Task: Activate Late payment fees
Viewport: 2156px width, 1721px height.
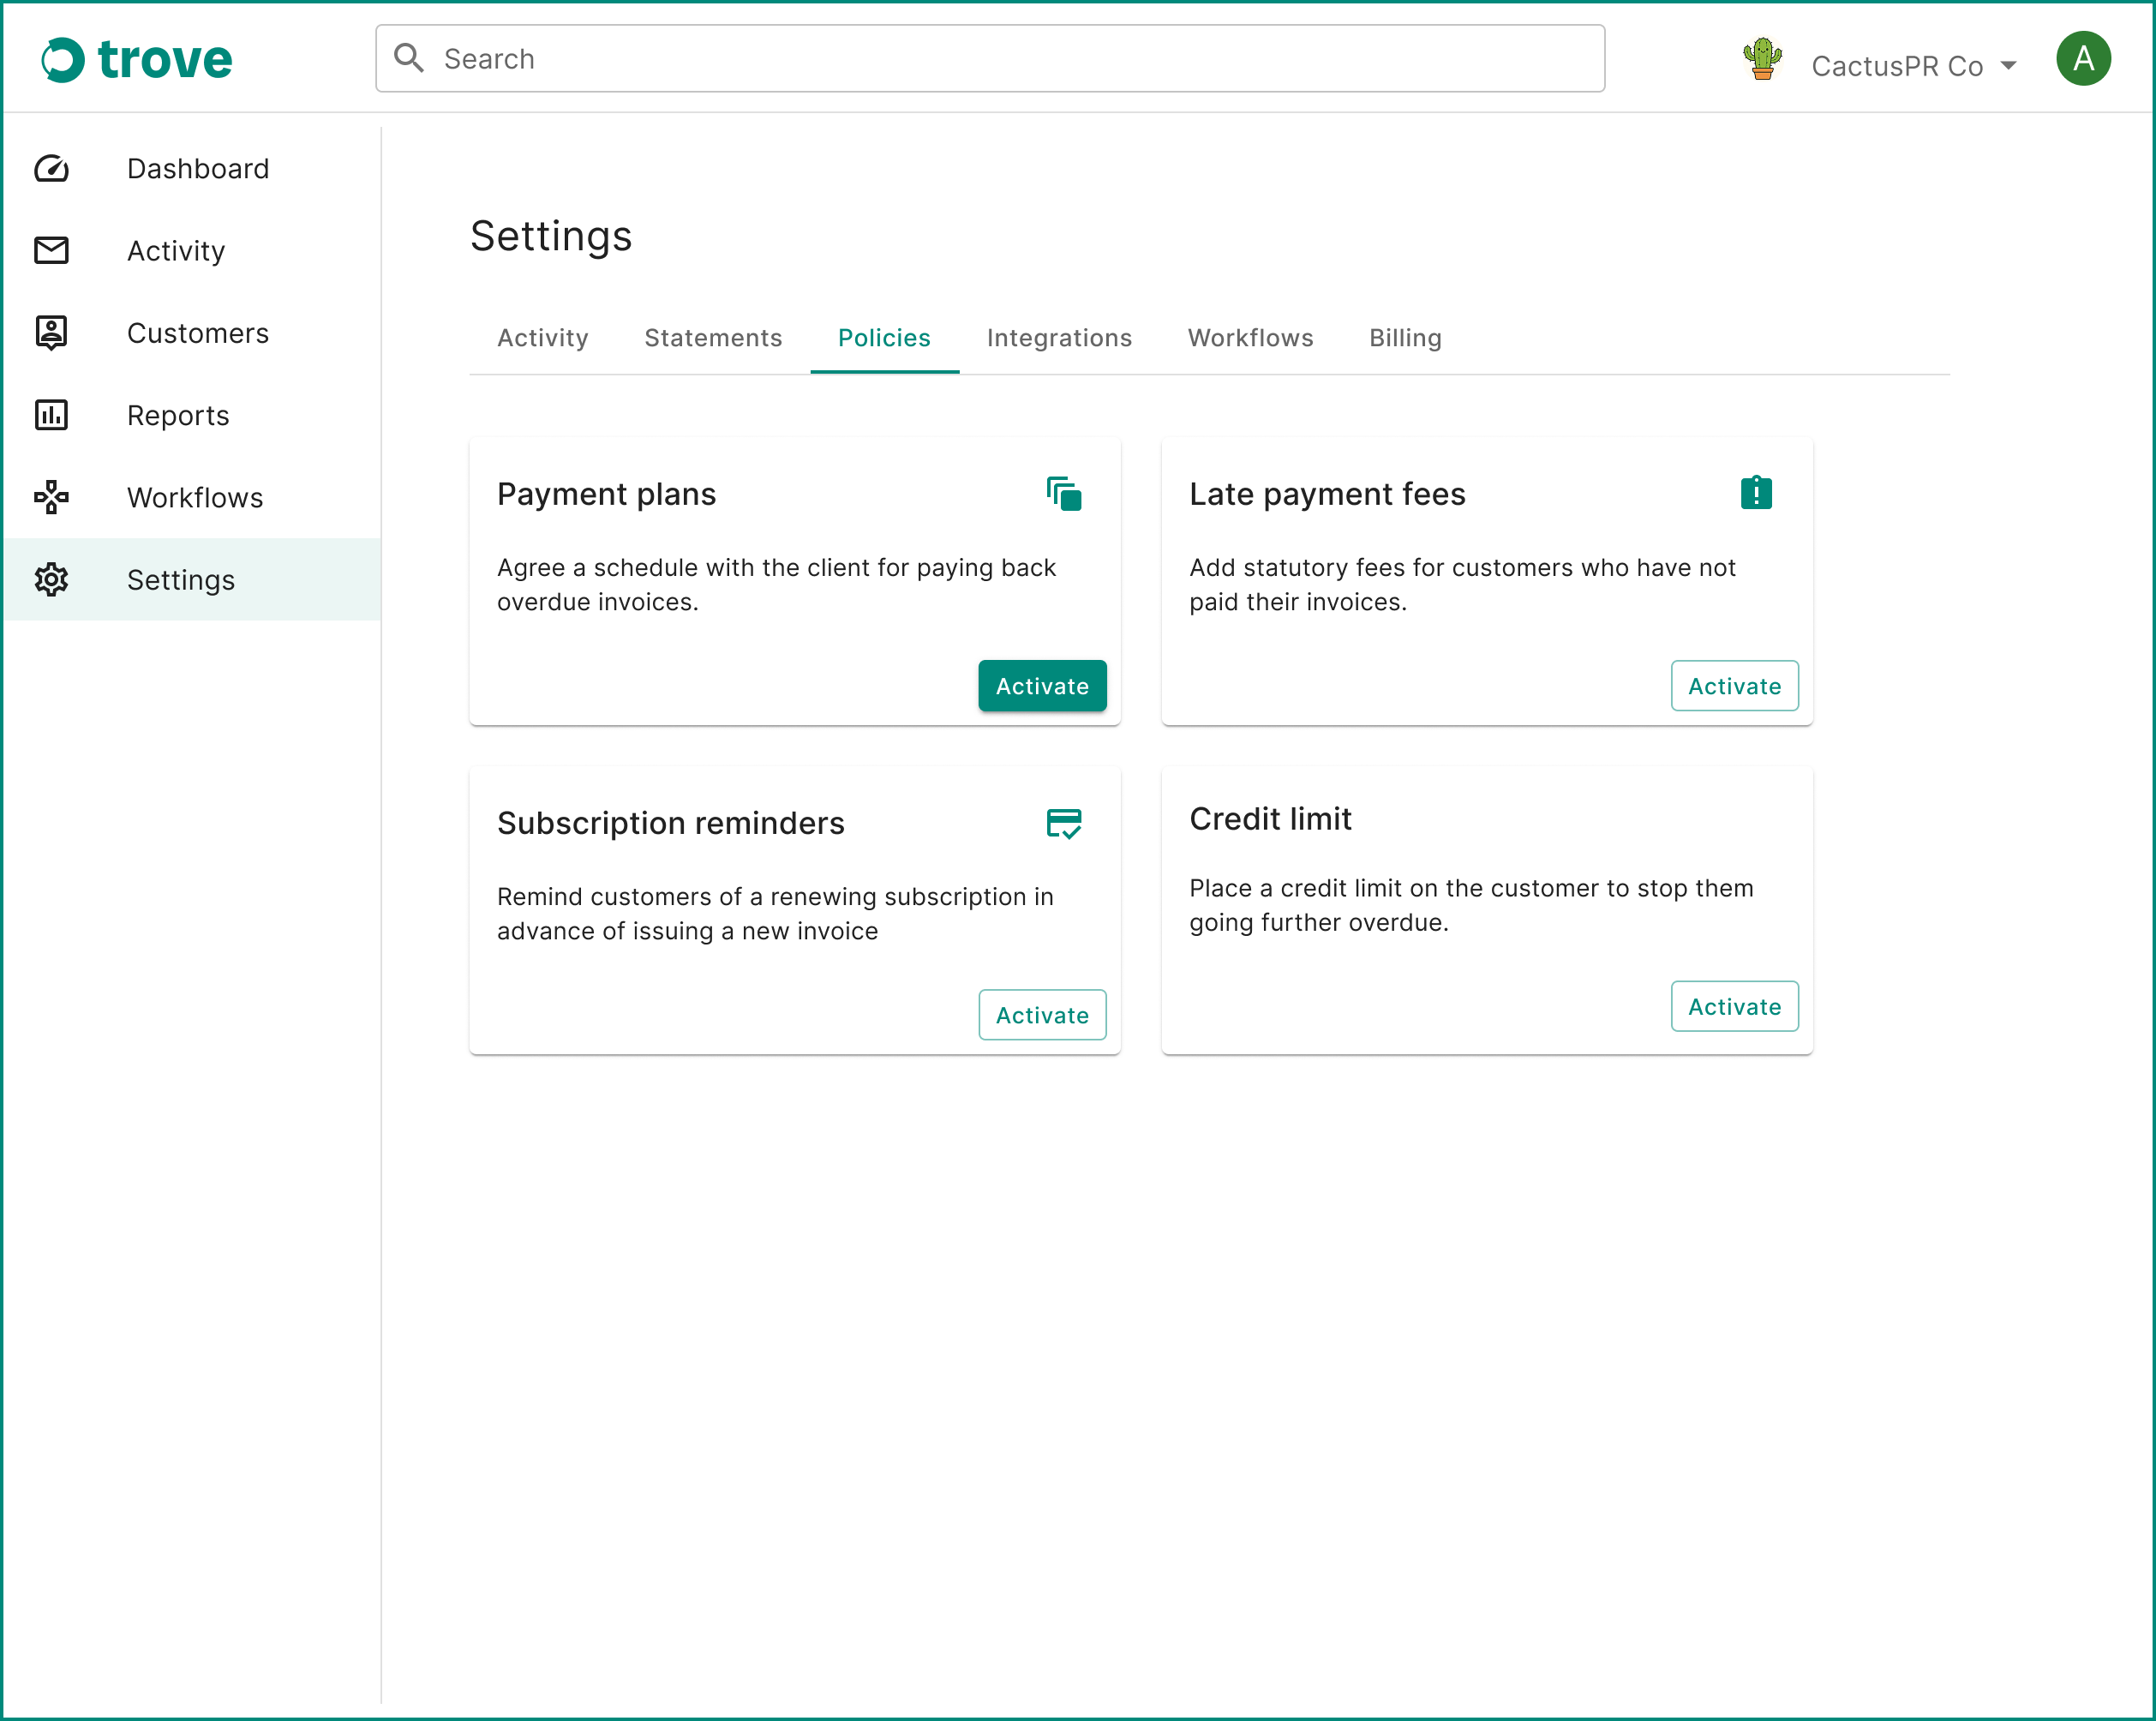Action: pos(1734,686)
